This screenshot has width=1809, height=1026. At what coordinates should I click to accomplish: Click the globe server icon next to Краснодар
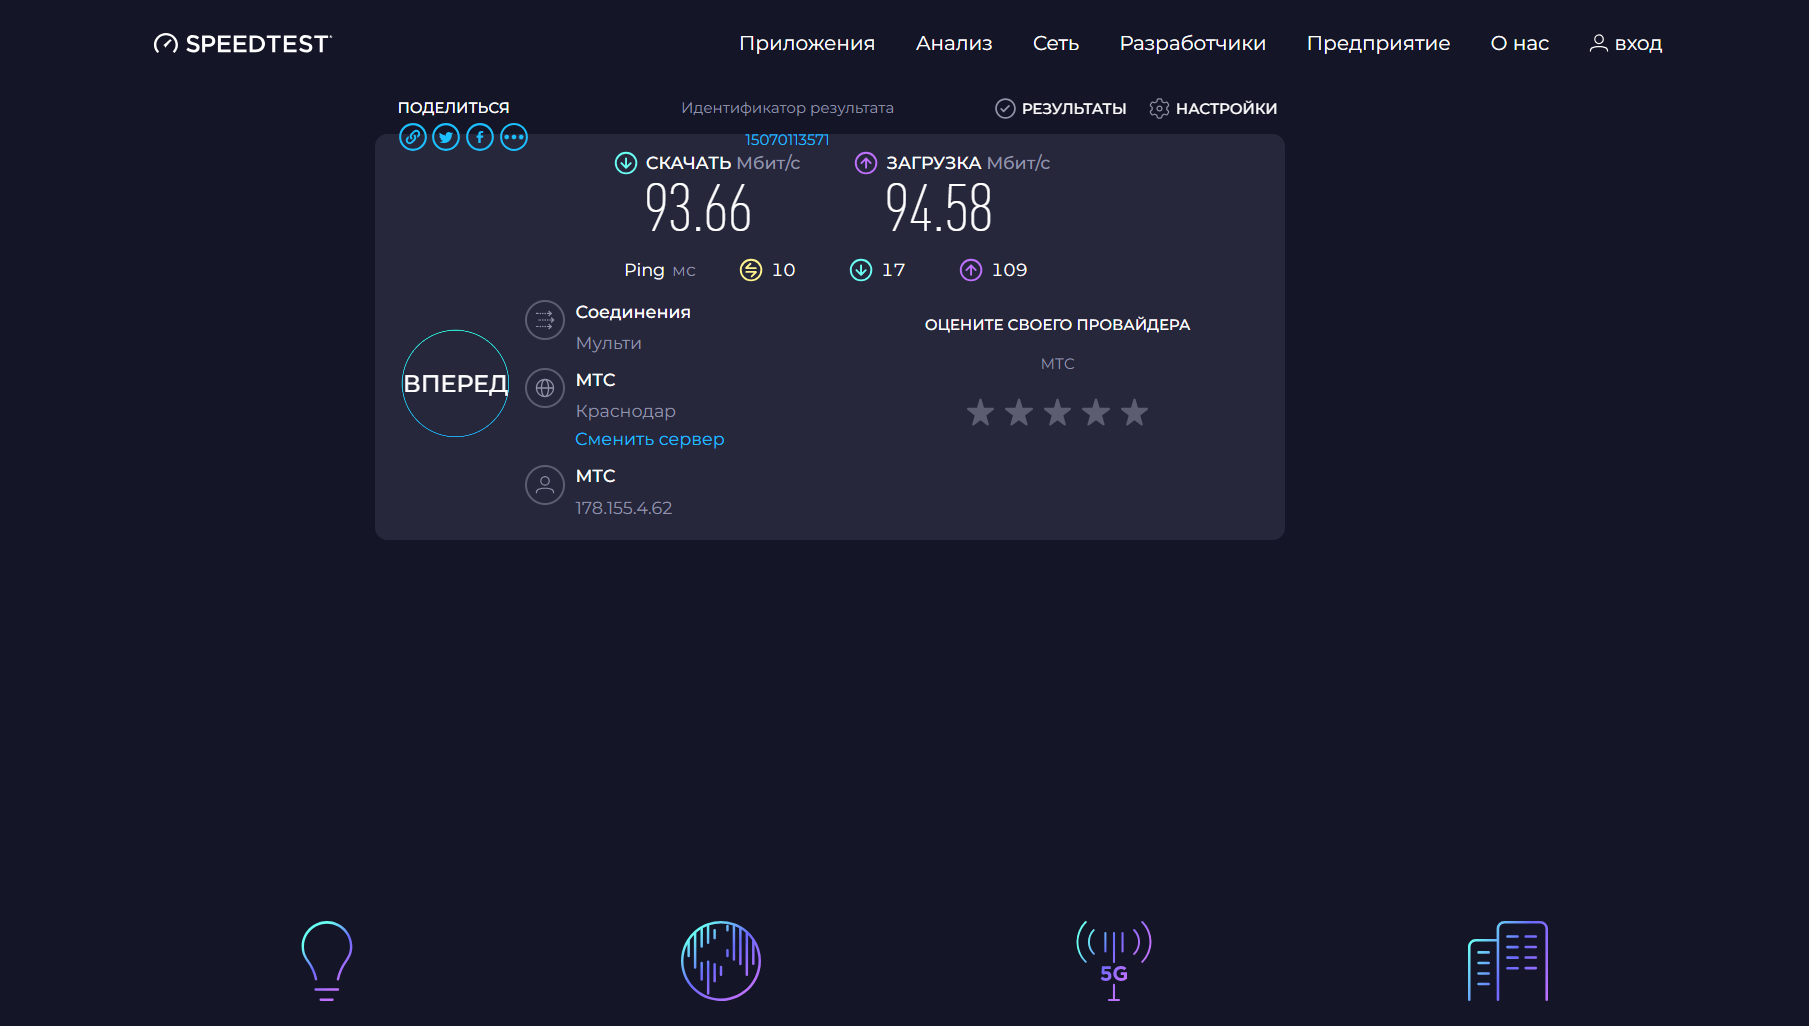click(x=545, y=388)
